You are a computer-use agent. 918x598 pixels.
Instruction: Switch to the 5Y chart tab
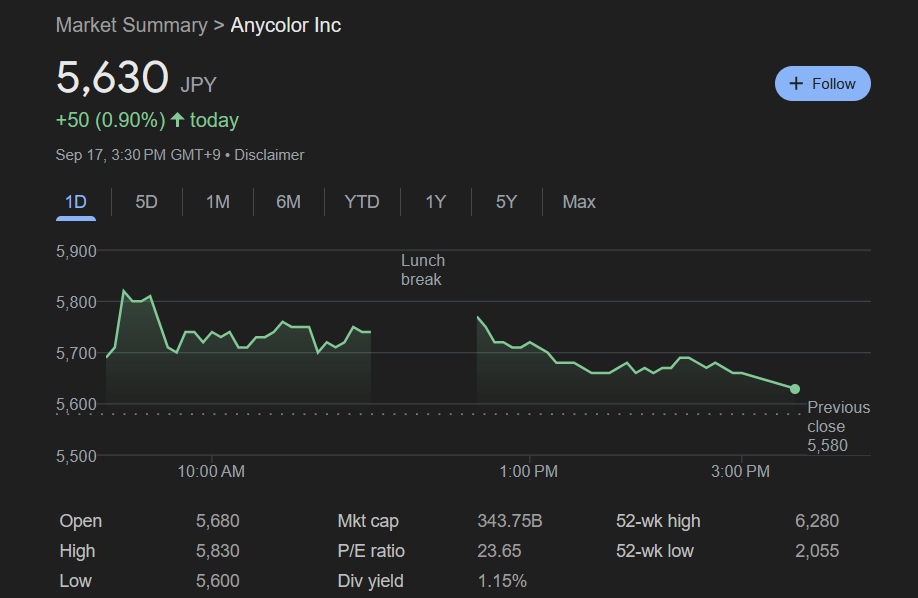pyautogui.click(x=506, y=202)
